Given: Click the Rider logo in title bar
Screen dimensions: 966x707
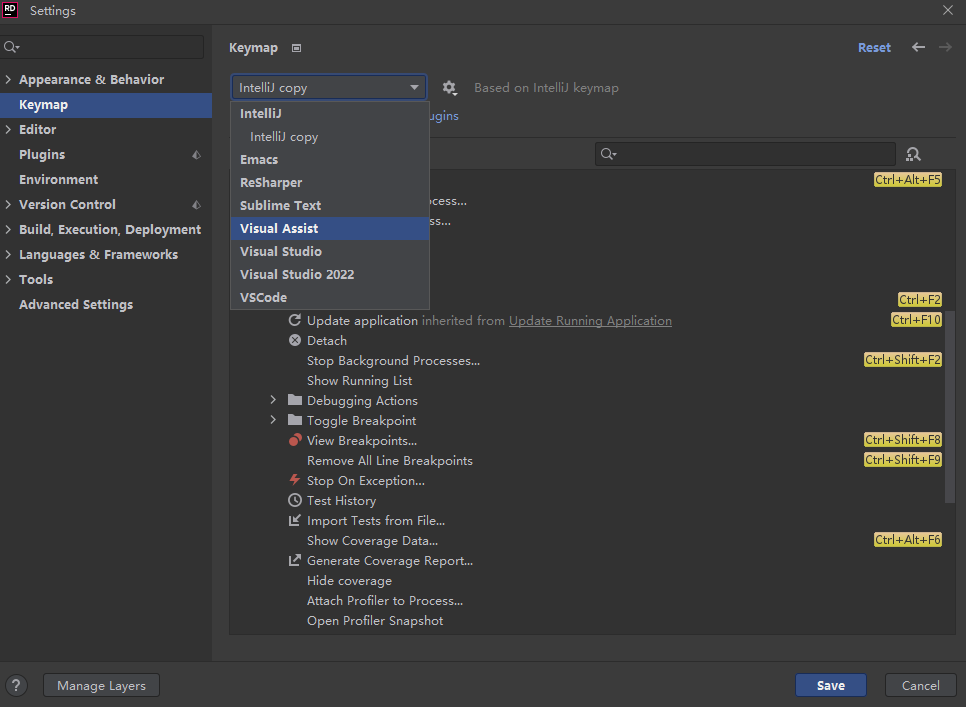Looking at the screenshot, I should pos(10,10).
